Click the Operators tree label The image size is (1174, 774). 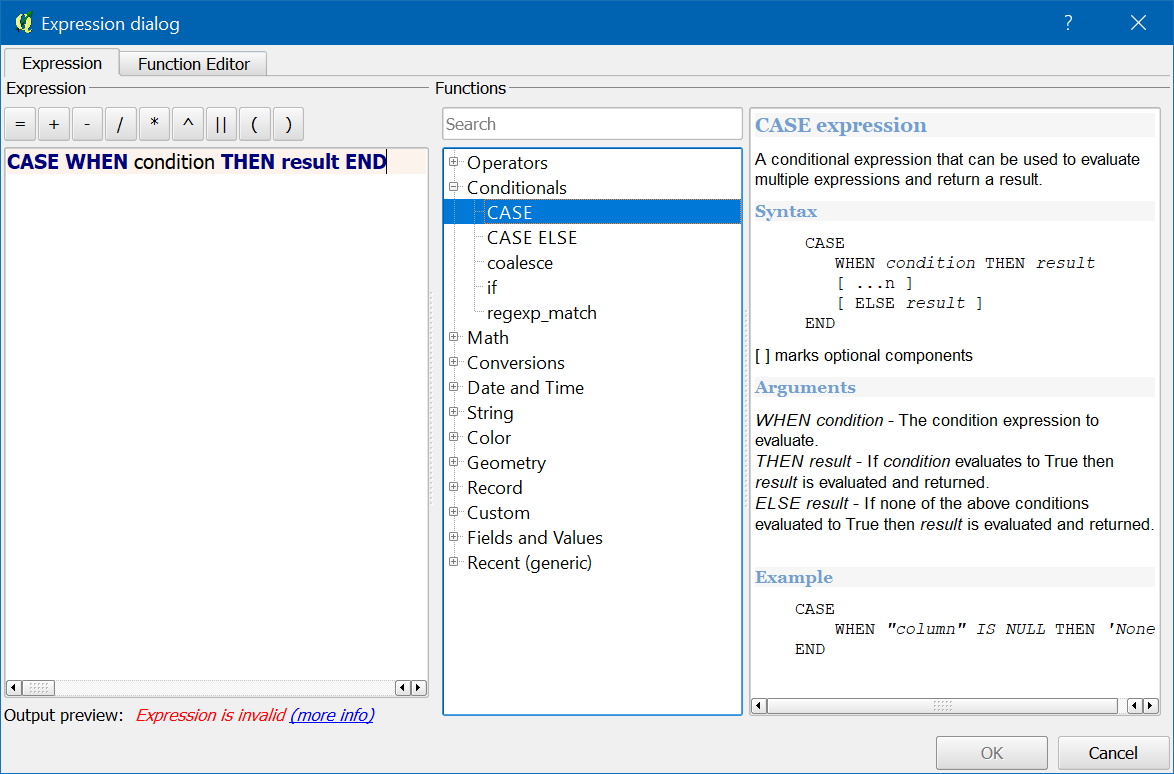click(x=507, y=162)
